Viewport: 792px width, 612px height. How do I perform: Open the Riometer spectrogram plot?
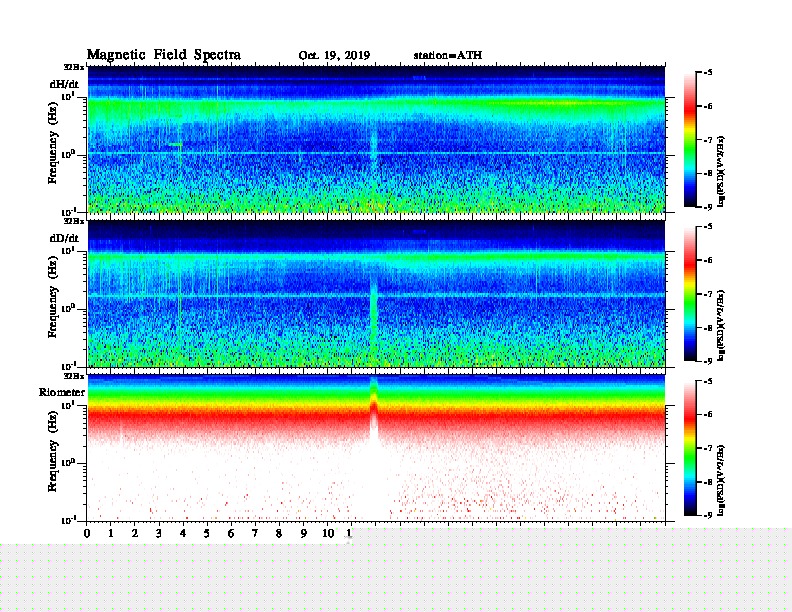coord(376,448)
